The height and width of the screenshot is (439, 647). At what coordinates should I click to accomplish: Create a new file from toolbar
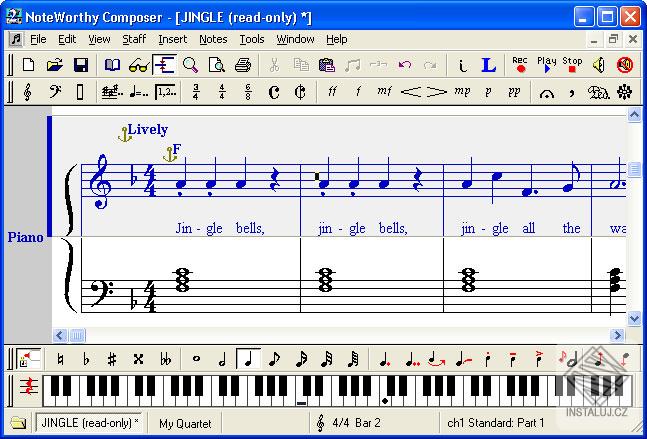click(28, 65)
